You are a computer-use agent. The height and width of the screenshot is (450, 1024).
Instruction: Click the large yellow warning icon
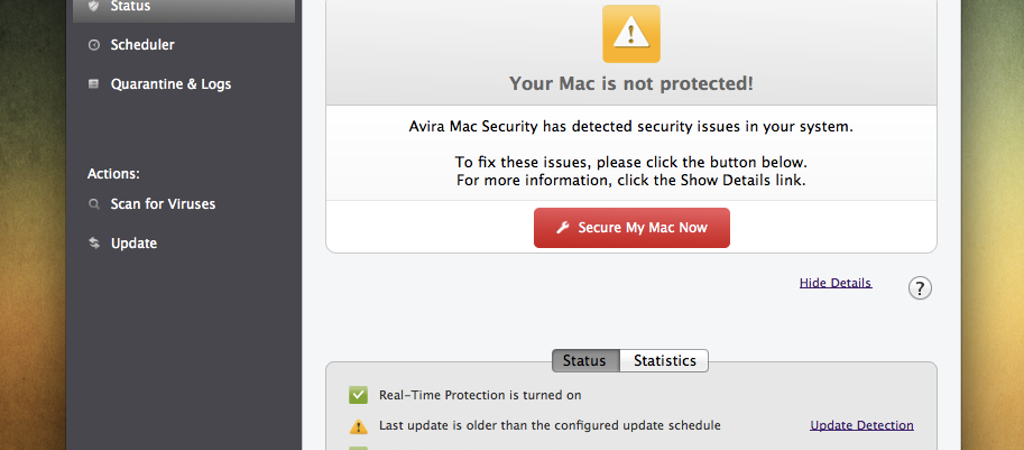tap(631, 34)
